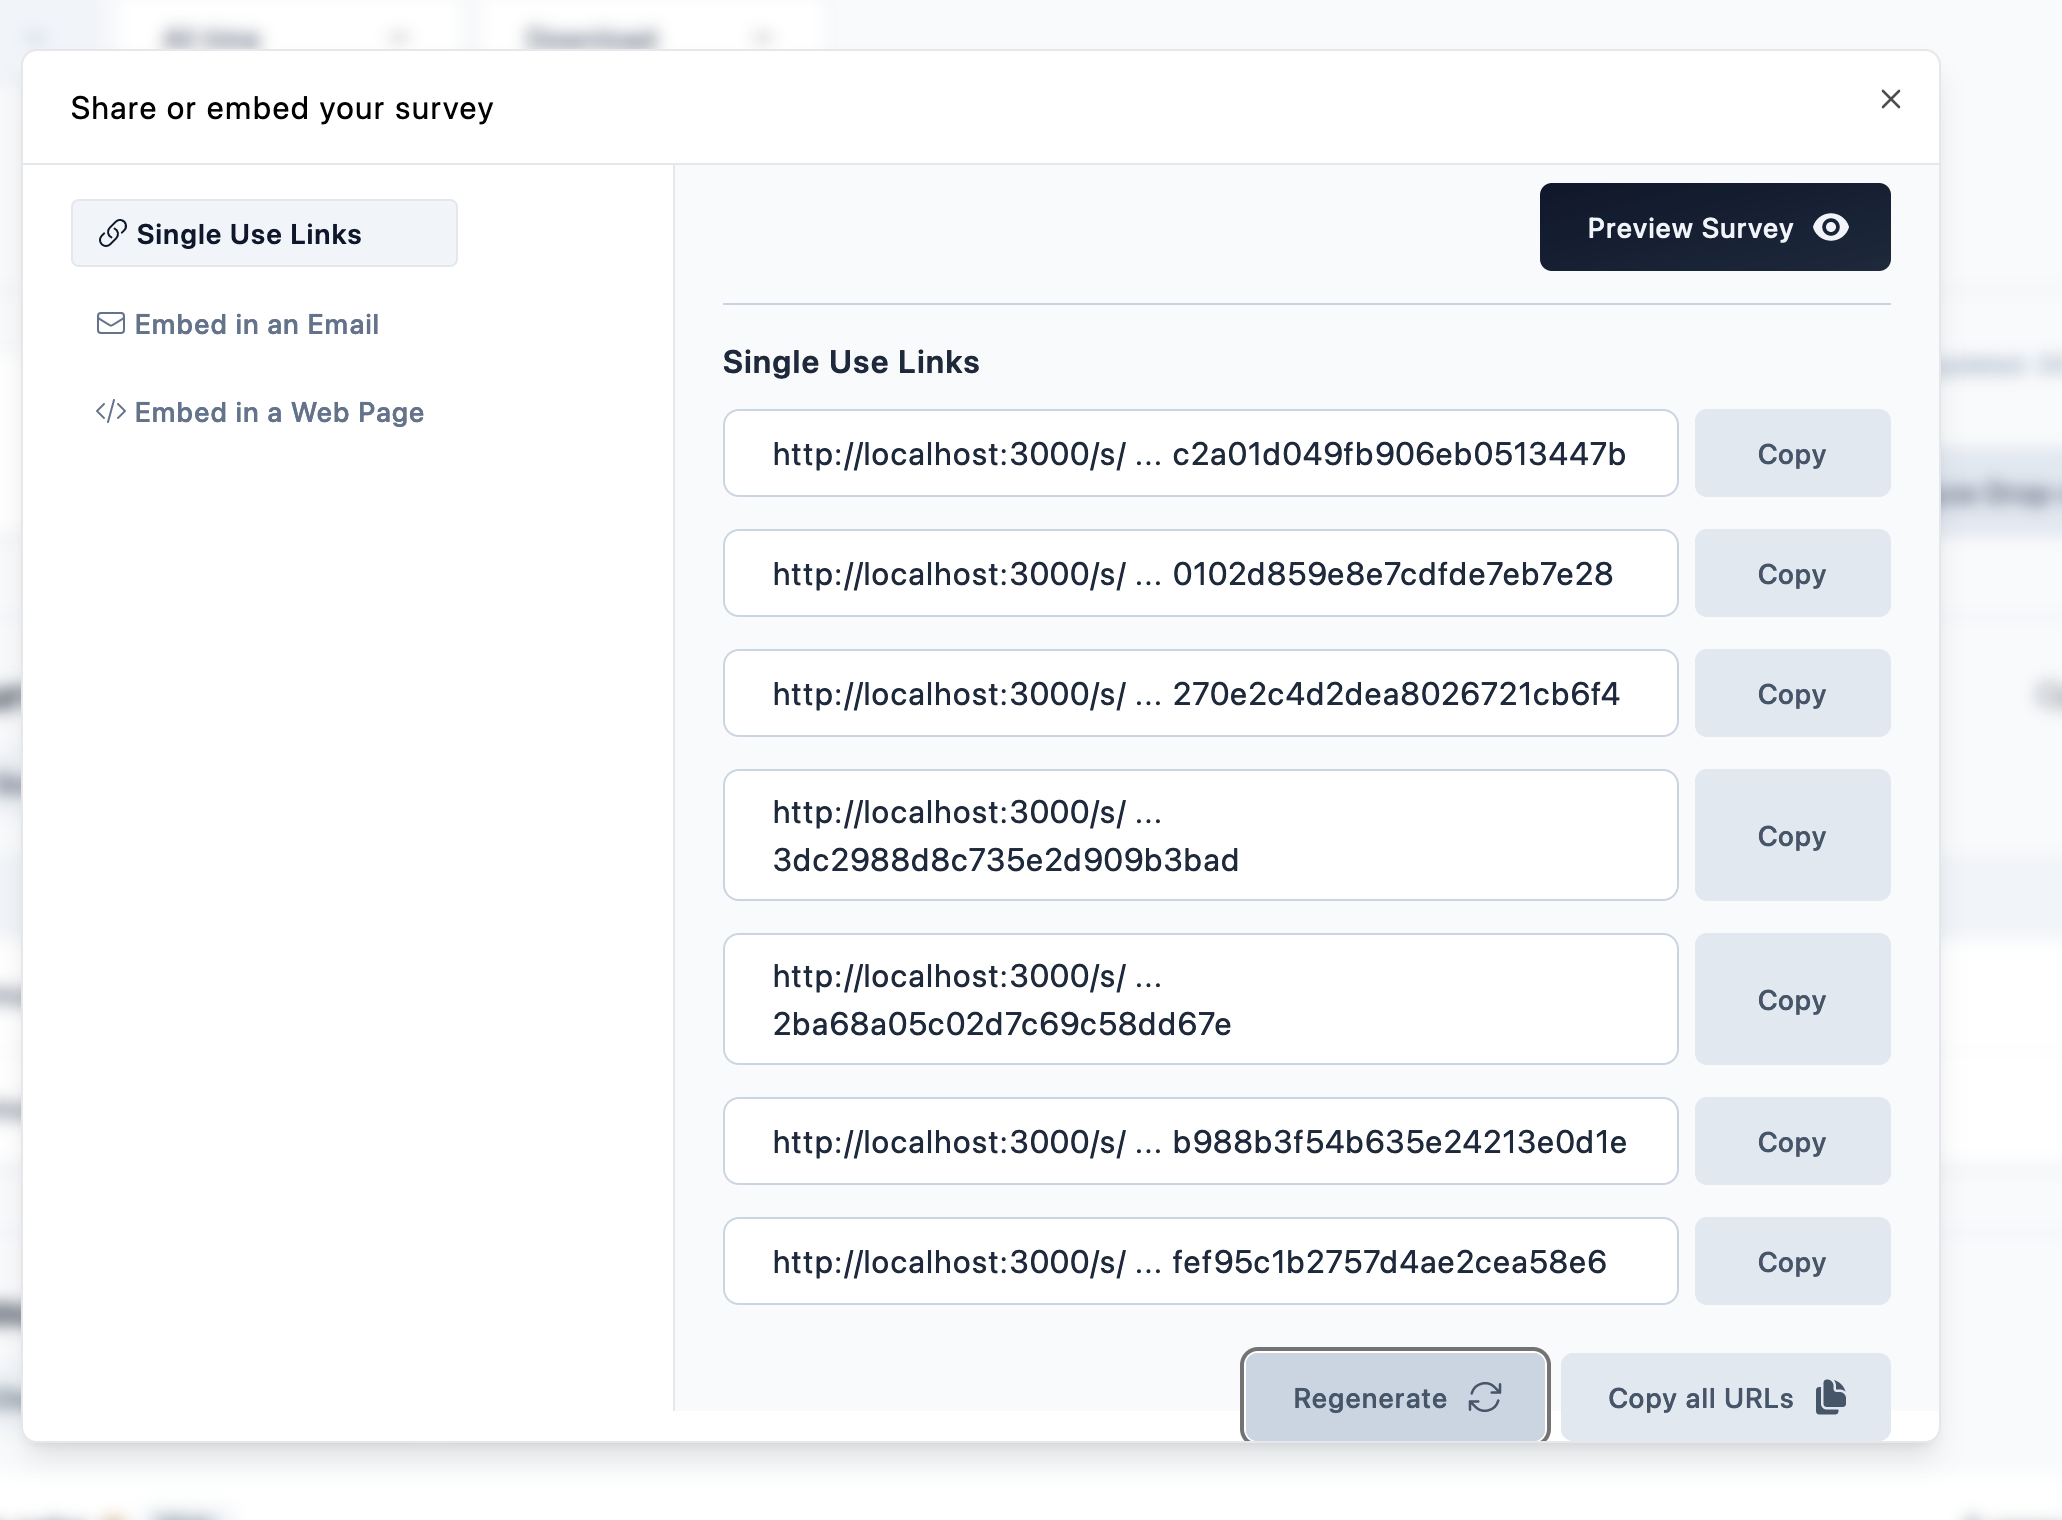This screenshot has height=1520, width=2062.
Task: Click the copy icon on Copy all URLs
Action: point(1829,1397)
